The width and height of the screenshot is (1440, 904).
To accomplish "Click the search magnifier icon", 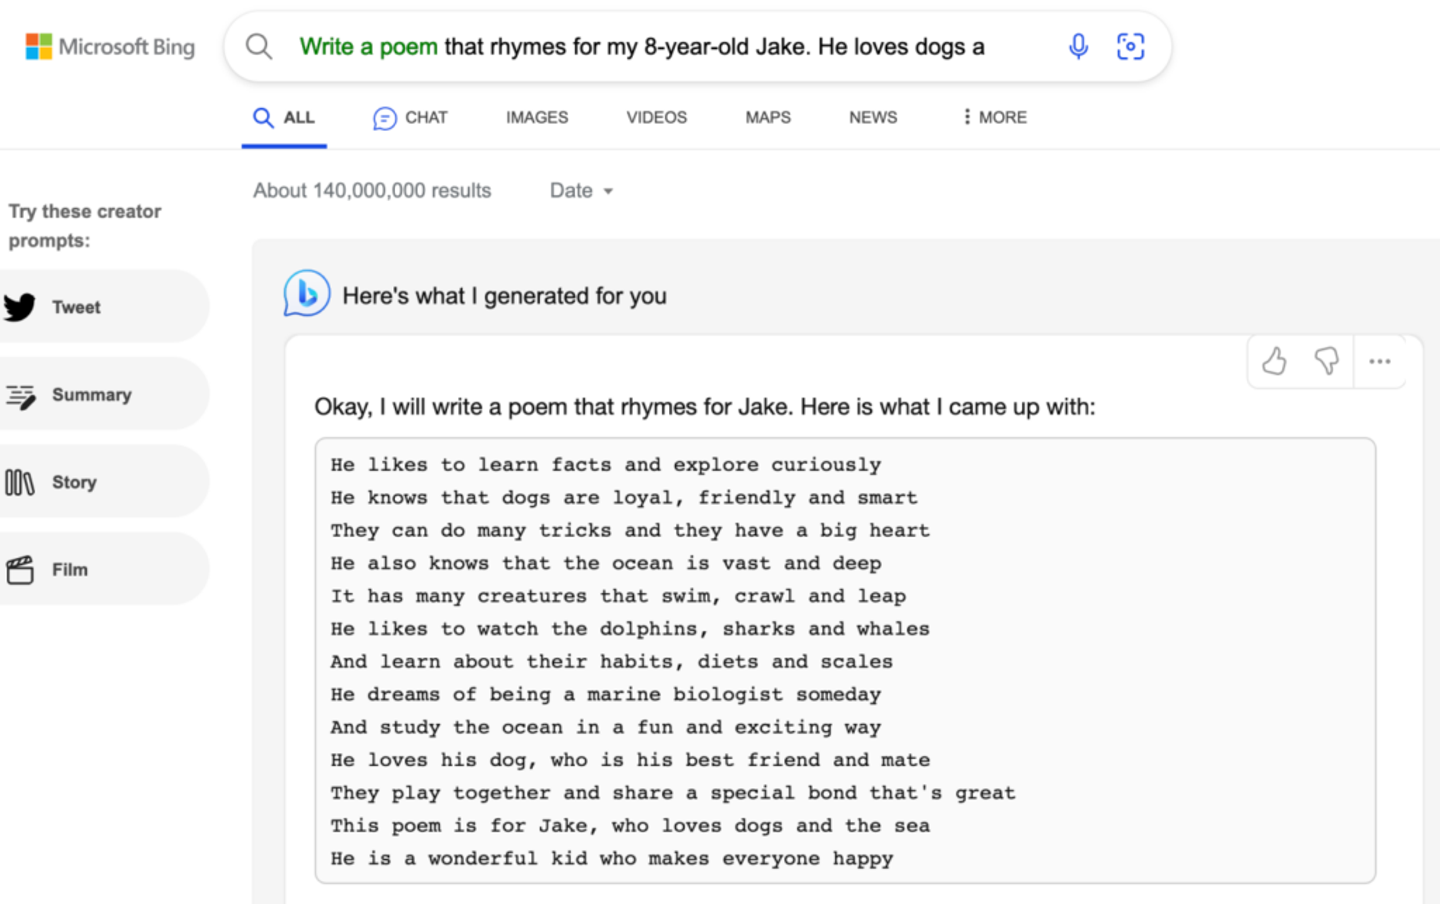I will [x=259, y=47].
